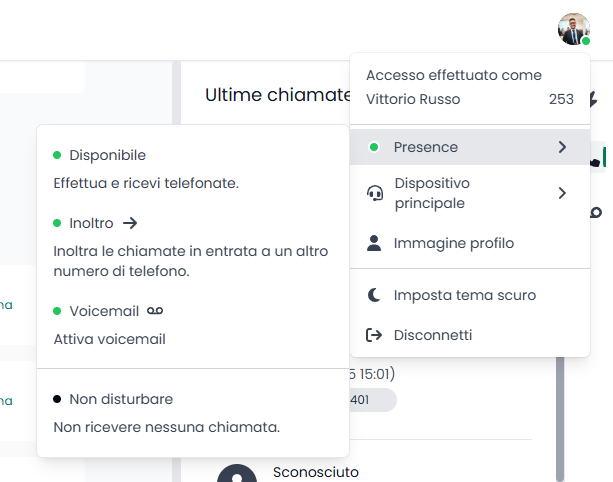
Task: Set presence status to Disponibile
Action: point(107,155)
